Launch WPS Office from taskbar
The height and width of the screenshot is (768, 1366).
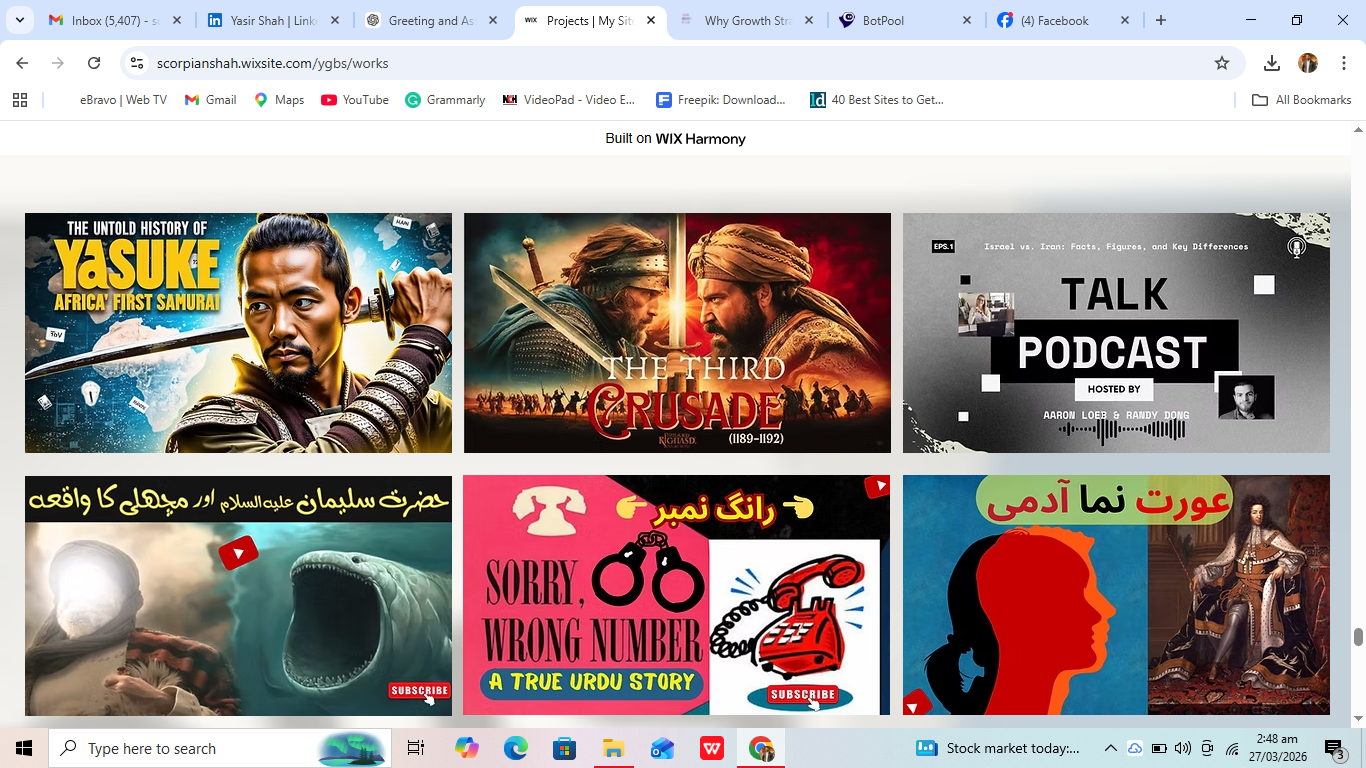[712, 748]
